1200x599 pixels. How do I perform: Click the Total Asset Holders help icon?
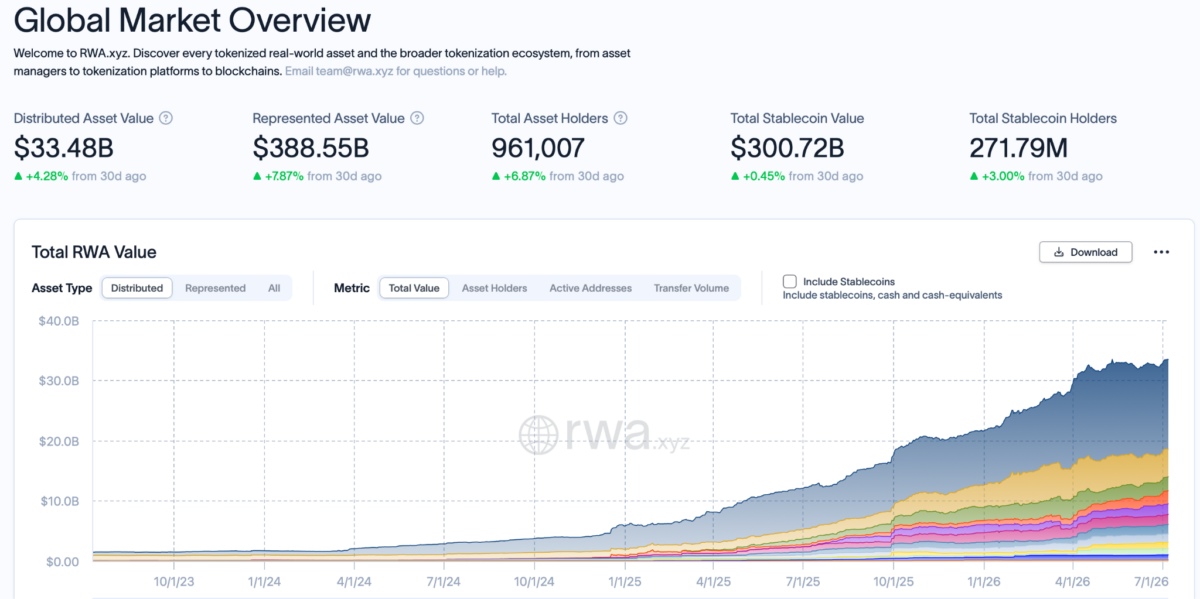click(620, 118)
